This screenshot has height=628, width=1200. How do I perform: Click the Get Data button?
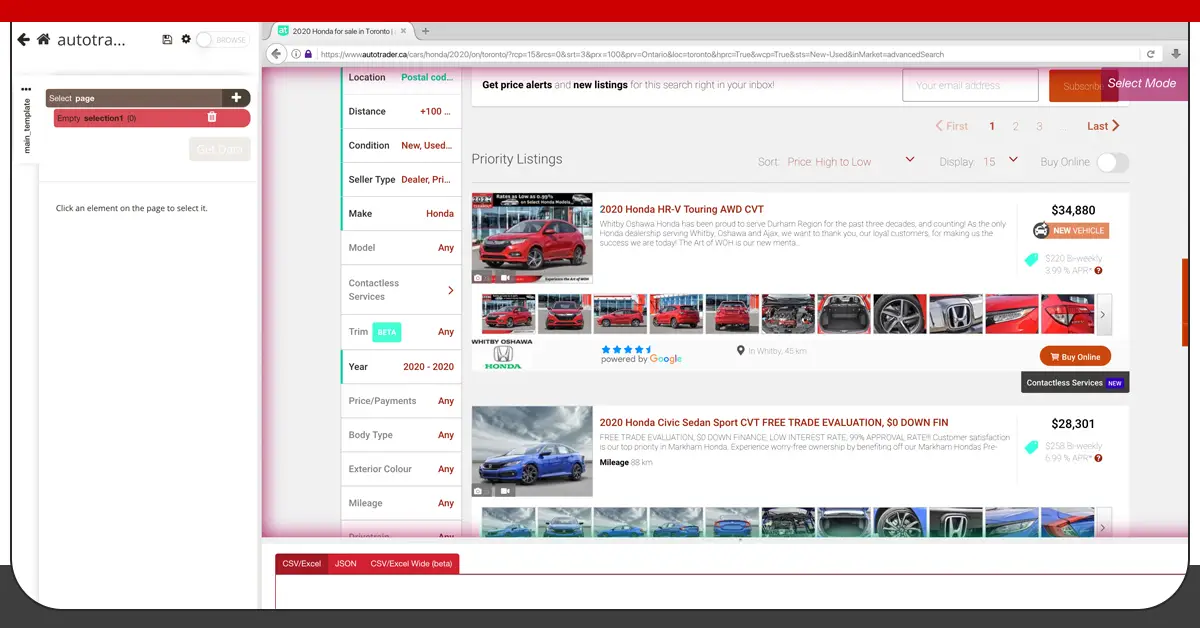219,149
